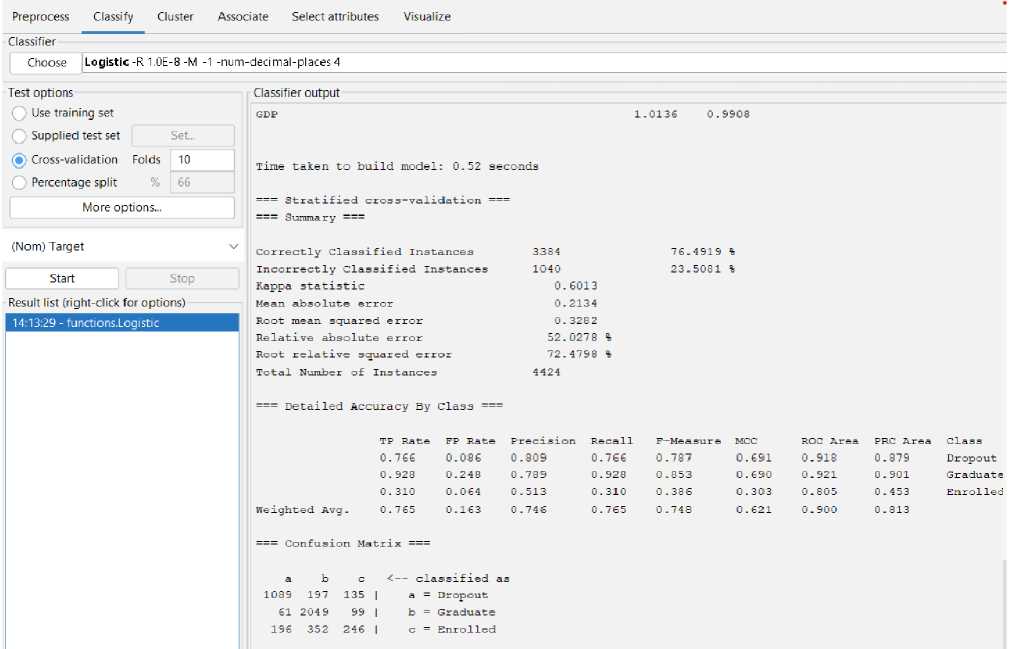Select Supplied test set option
Screen dimensions: 1010x649
[x=66, y=136]
